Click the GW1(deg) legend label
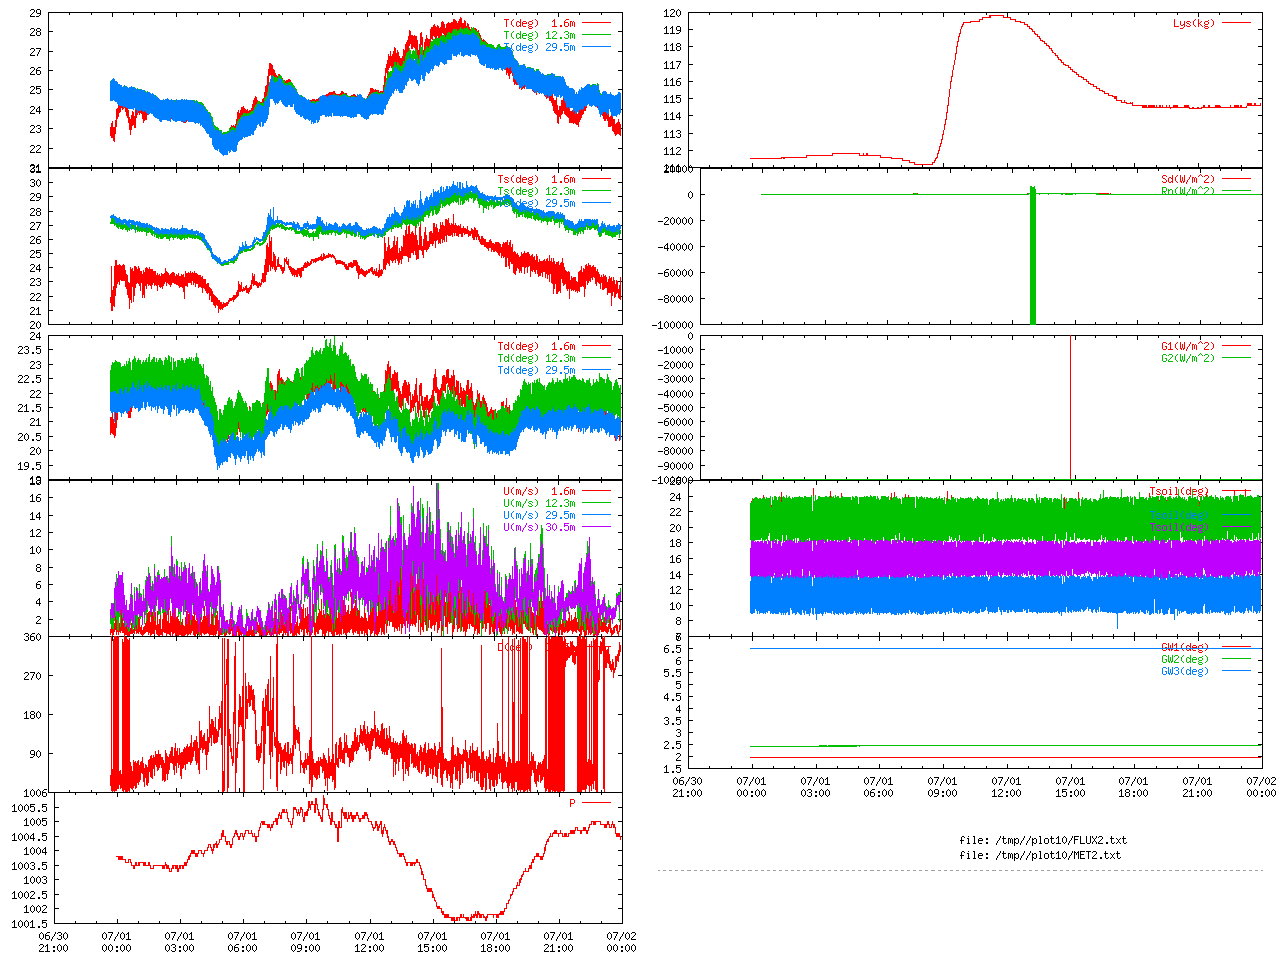The height and width of the screenshot is (960, 1280). pos(1185,648)
